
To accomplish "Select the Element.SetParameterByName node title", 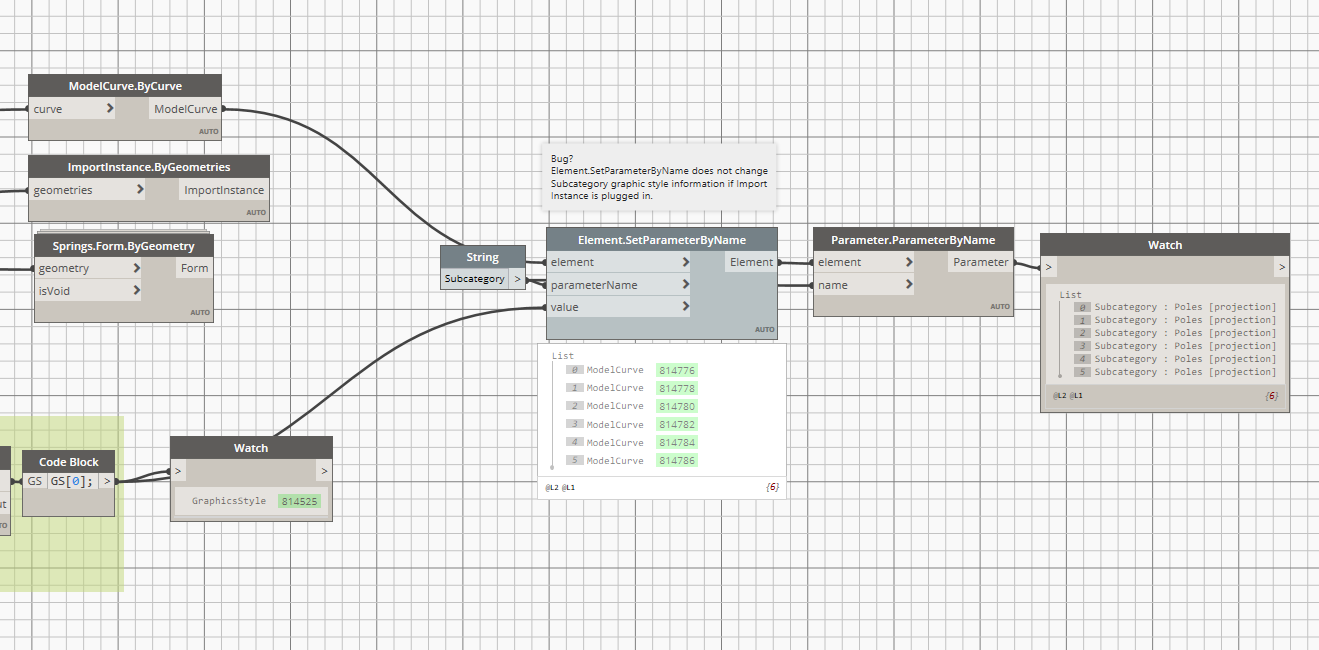I will click(662, 240).
